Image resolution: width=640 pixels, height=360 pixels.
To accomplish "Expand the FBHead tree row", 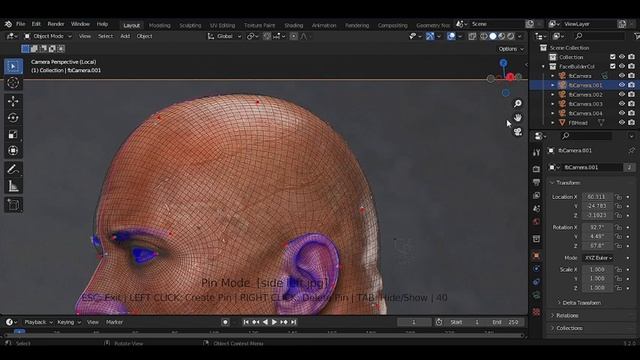I will [x=553, y=122].
